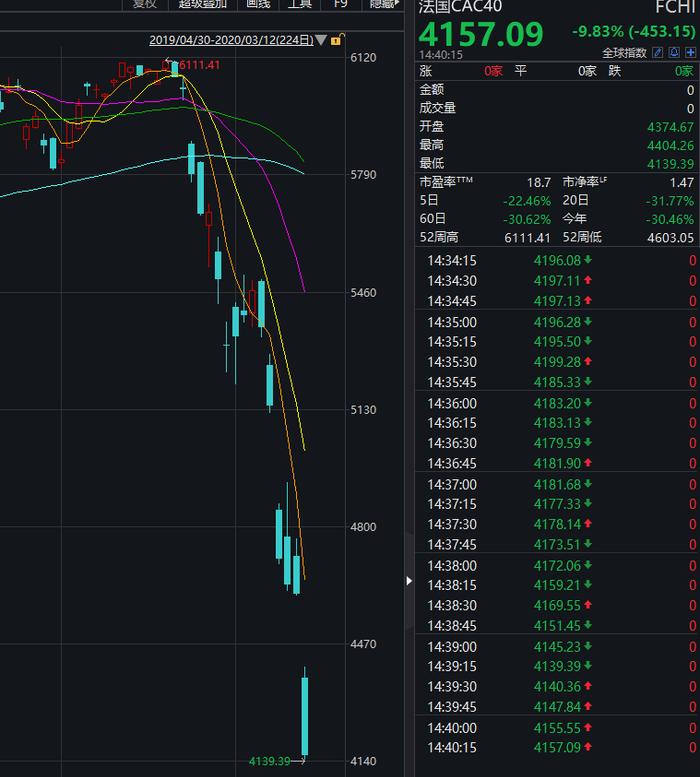Click the date range lock icon
The height and width of the screenshot is (777, 700).
[337, 39]
